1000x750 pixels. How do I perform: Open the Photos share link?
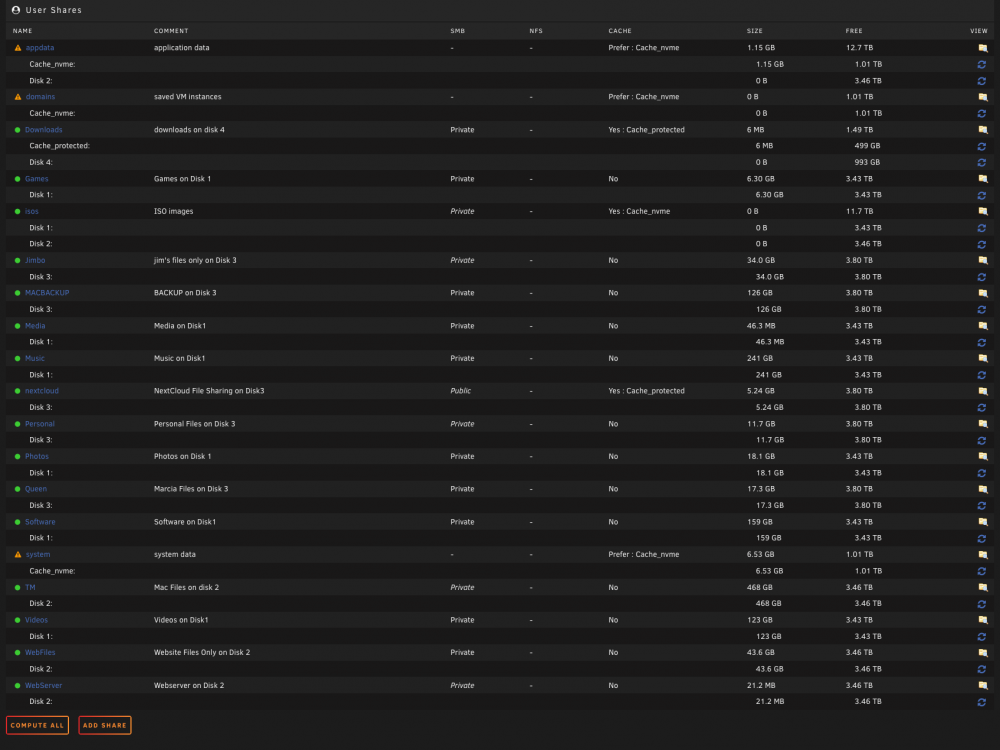click(37, 456)
